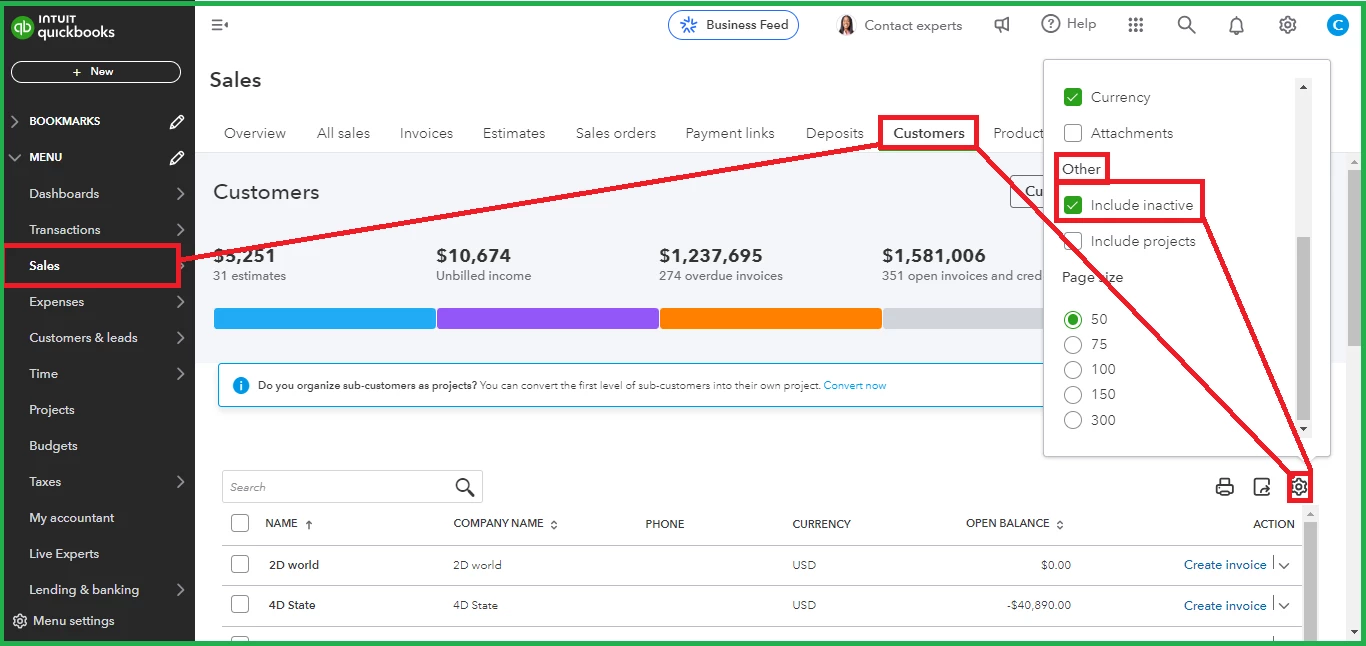
Task: Open action dropdown arrow for 2D world
Action: (x=1284, y=565)
